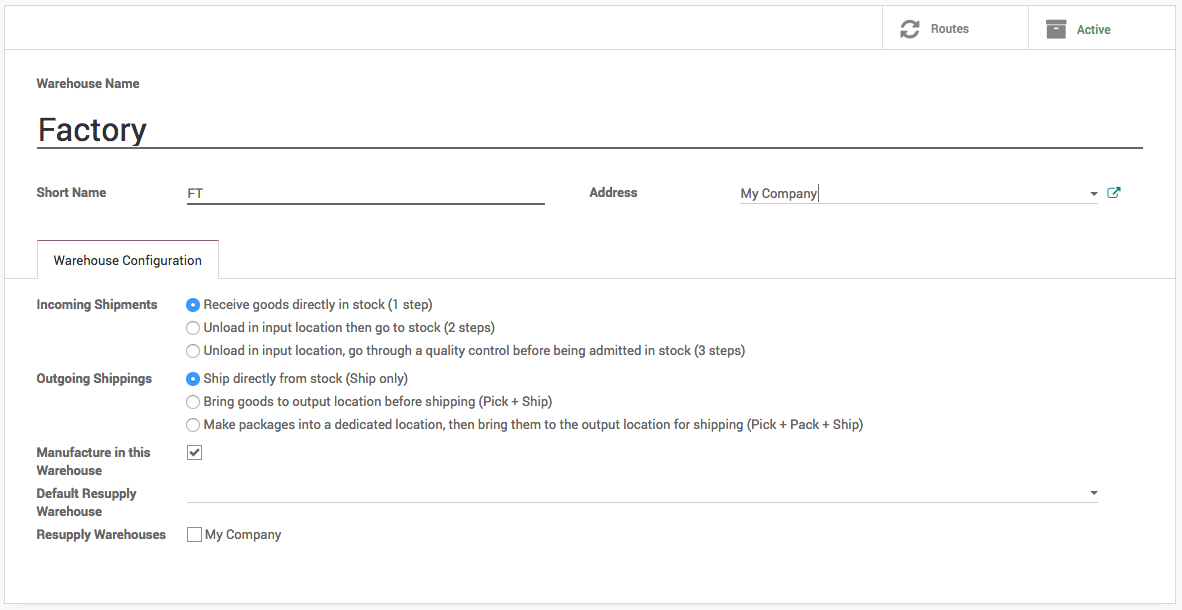Click the Routes refresh arrows icon

click(x=909, y=29)
